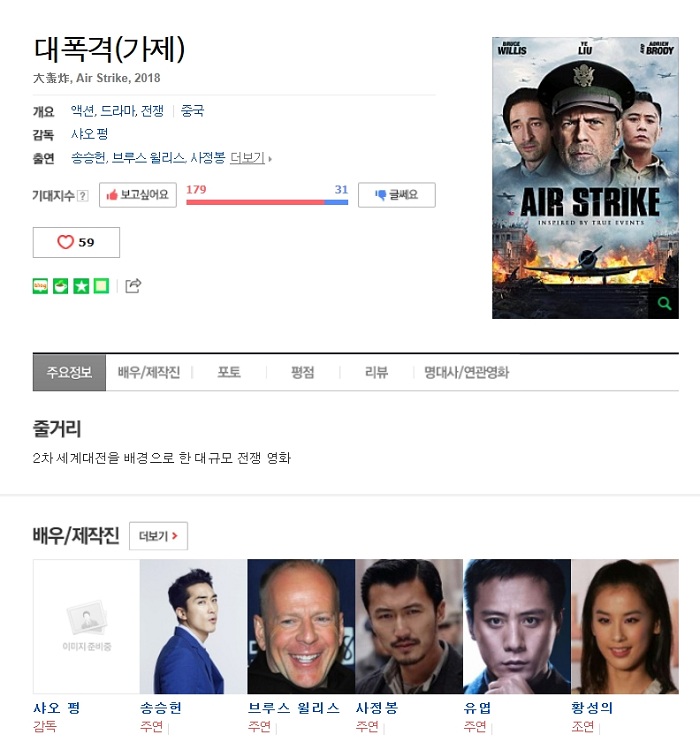This screenshot has height=742, width=700.
Task: Click the light green square share icon
Action: [101, 286]
